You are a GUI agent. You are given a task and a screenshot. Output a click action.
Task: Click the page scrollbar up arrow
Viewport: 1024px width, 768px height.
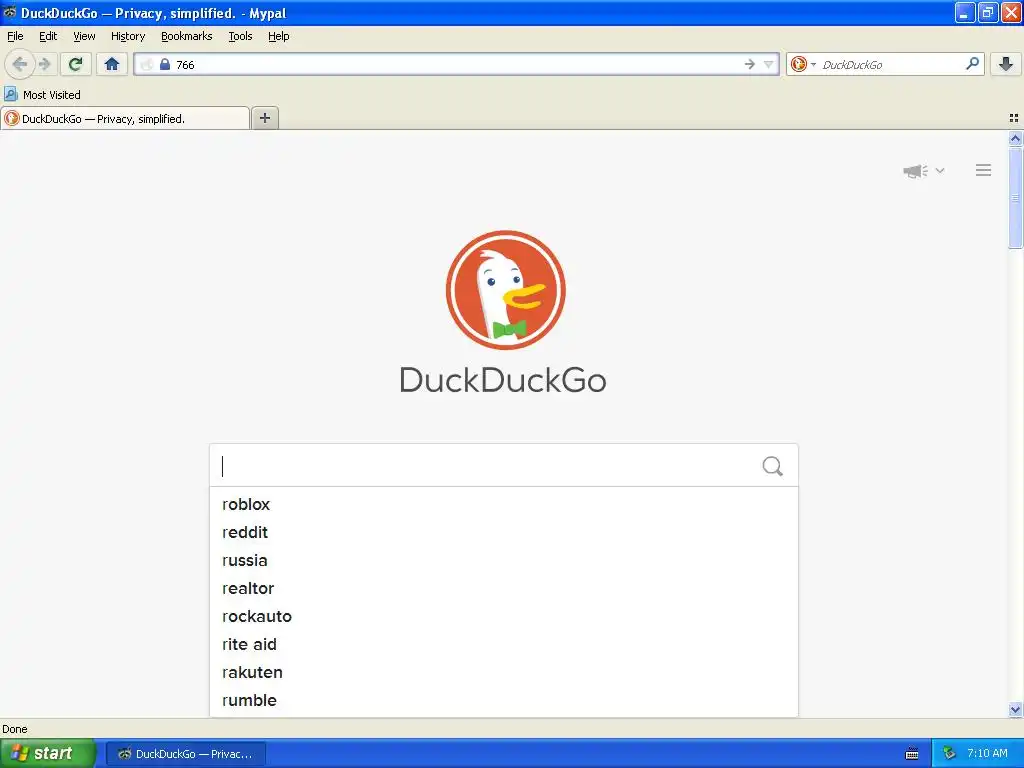1015,138
